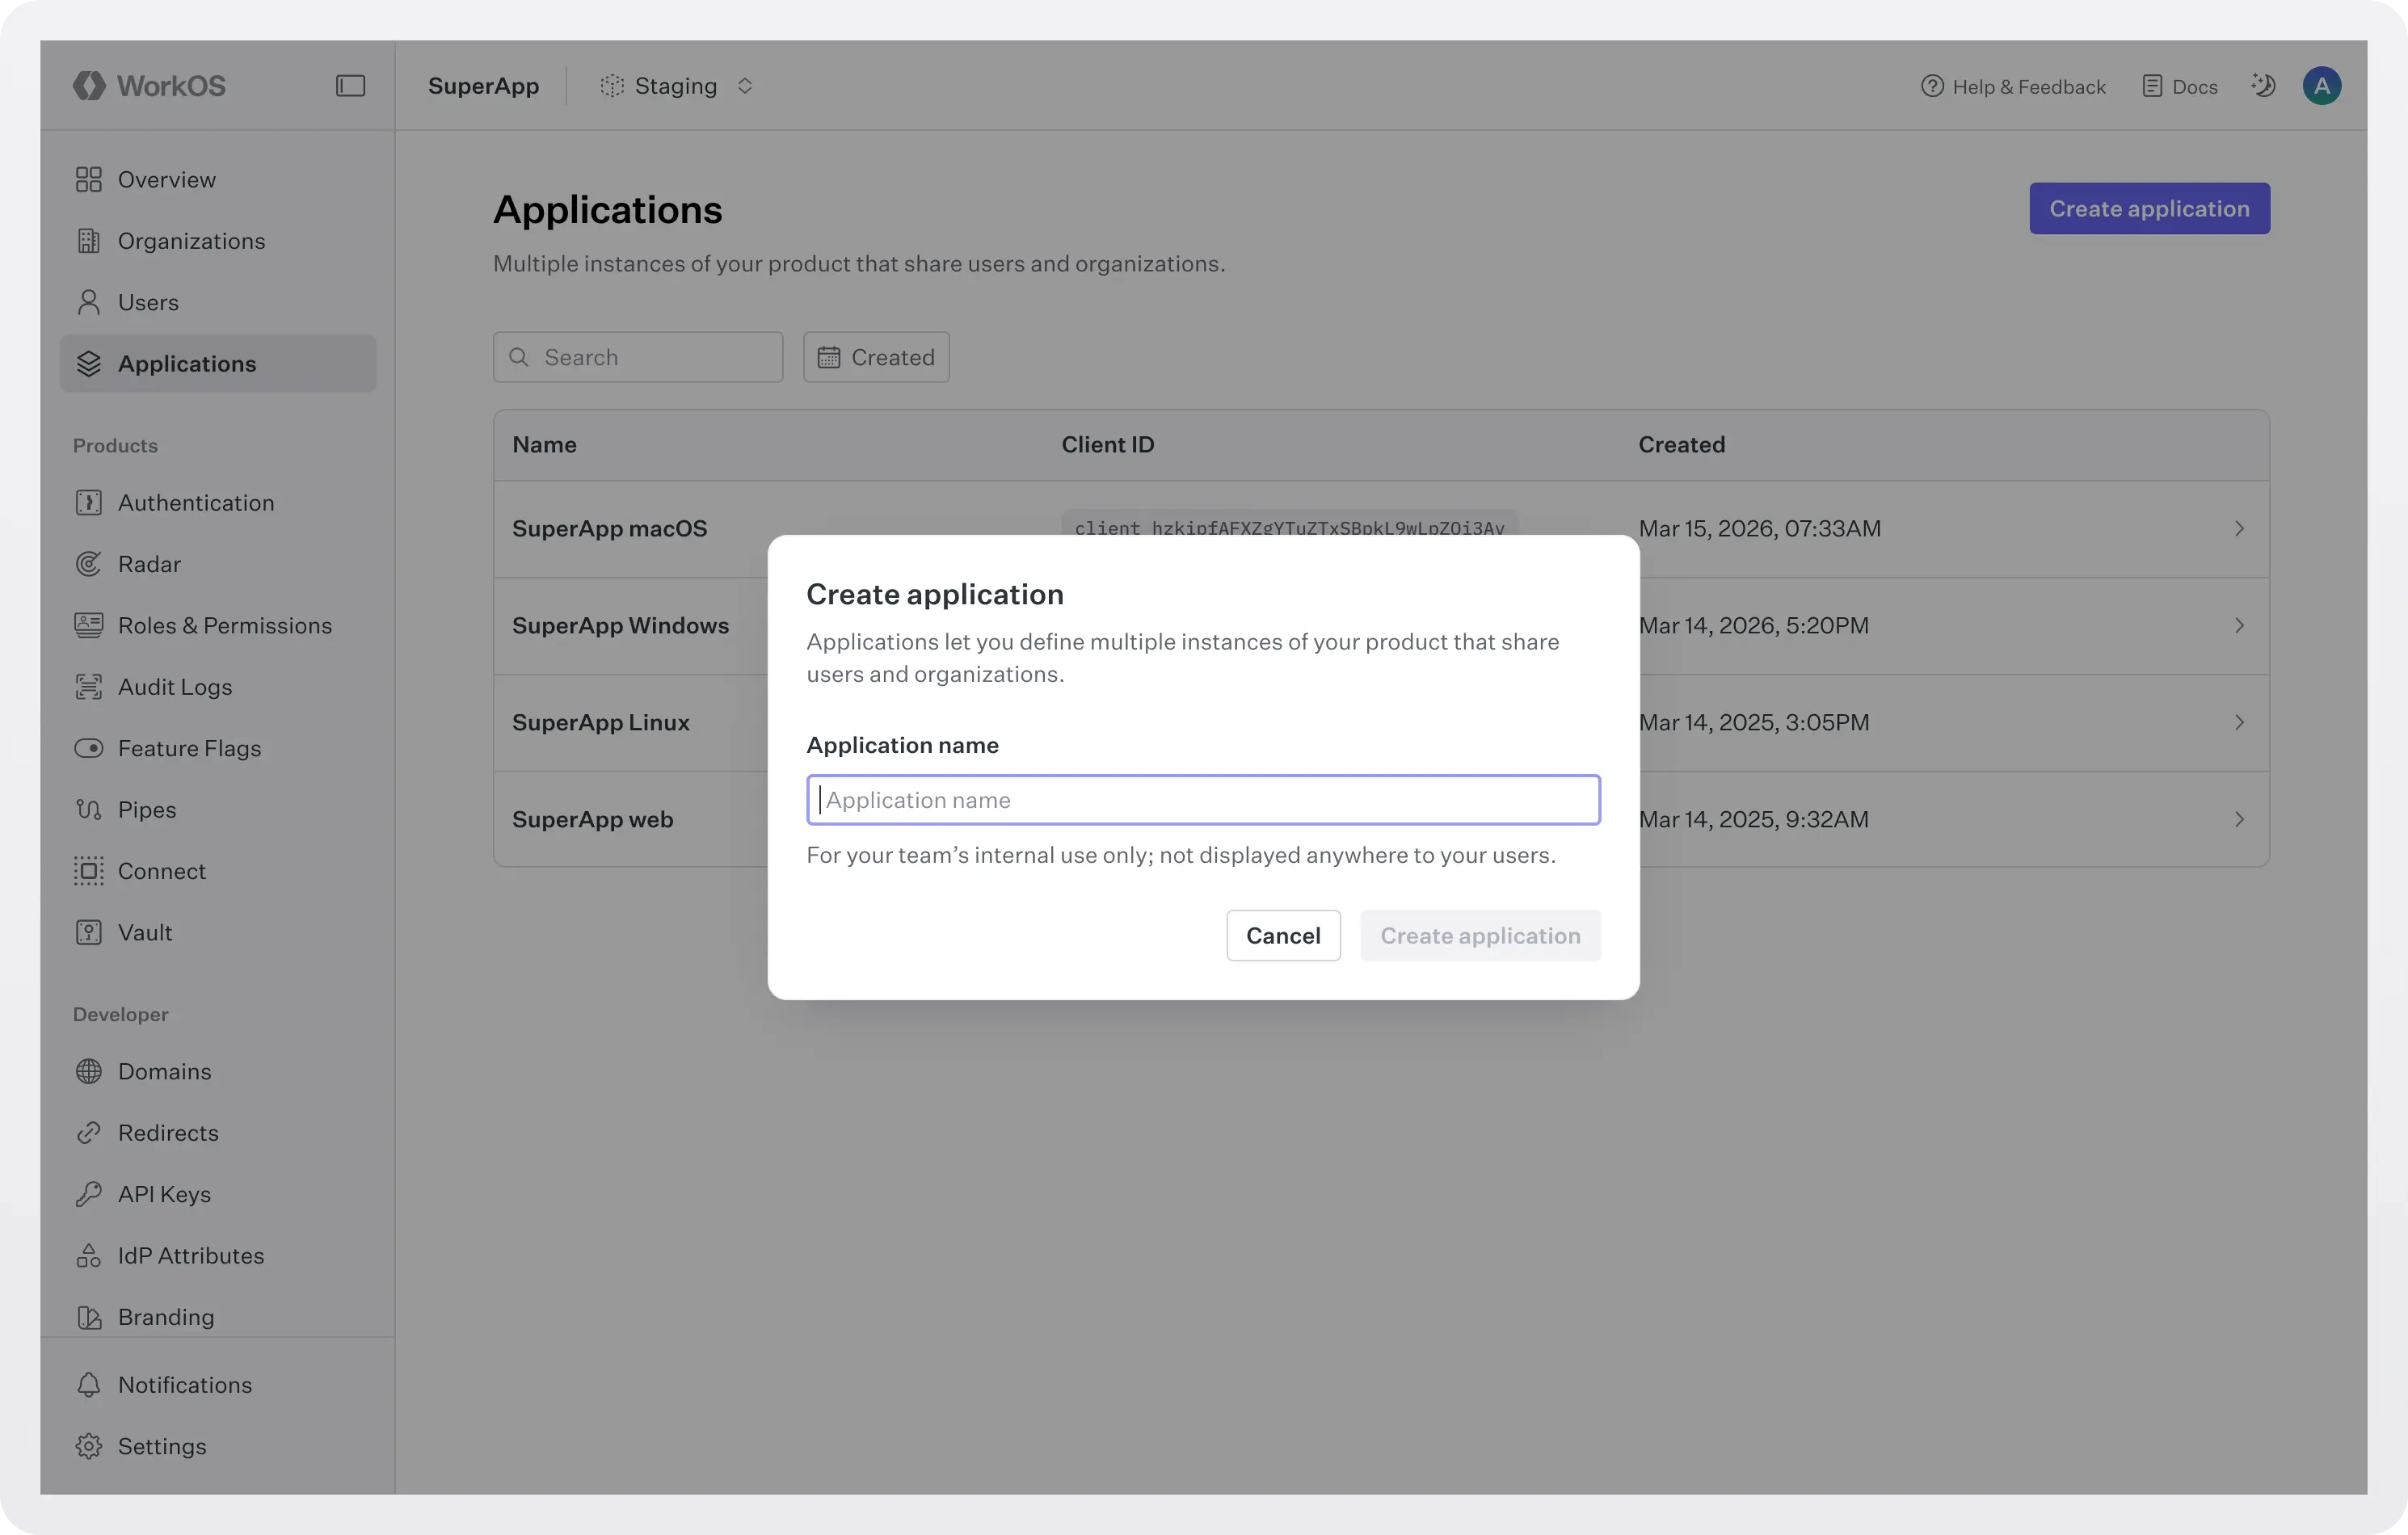This screenshot has width=2408, height=1535.
Task: Cancel the Create application dialog
Action: click(1283, 935)
